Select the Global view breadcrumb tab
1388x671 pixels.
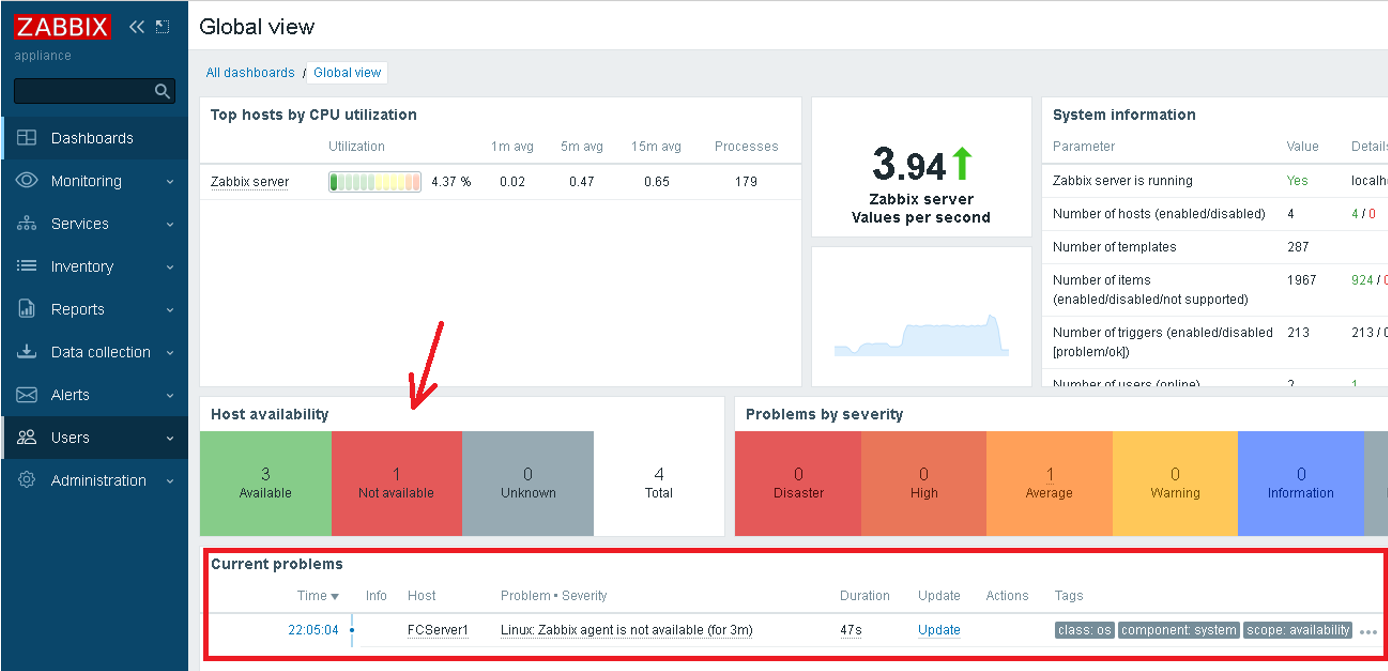point(347,73)
